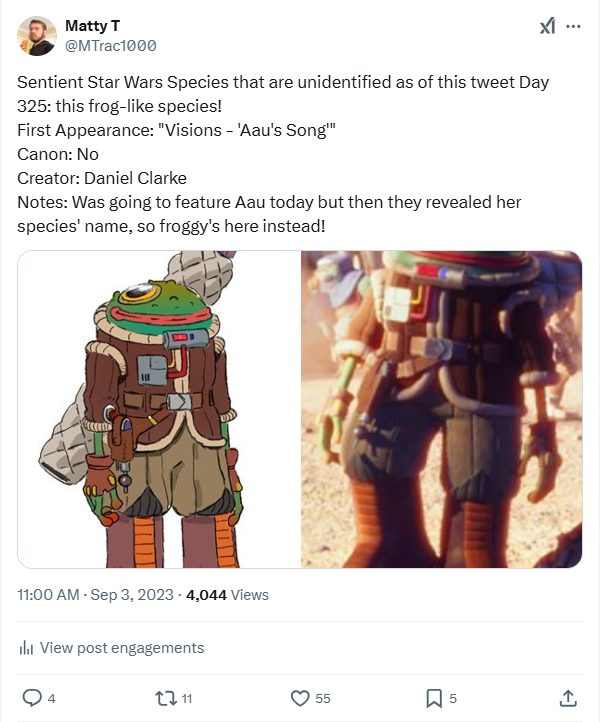The width and height of the screenshot is (603, 722).
Task: Toggle the like heart icon
Action: coord(299,697)
